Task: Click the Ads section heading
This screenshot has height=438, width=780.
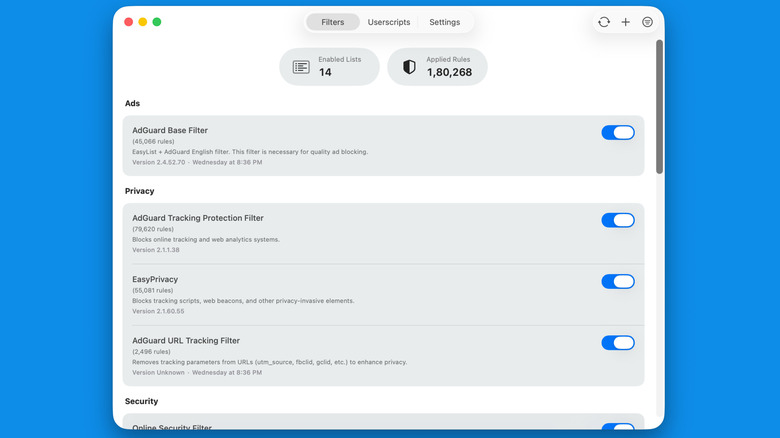Action: pyautogui.click(x=132, y=104)
